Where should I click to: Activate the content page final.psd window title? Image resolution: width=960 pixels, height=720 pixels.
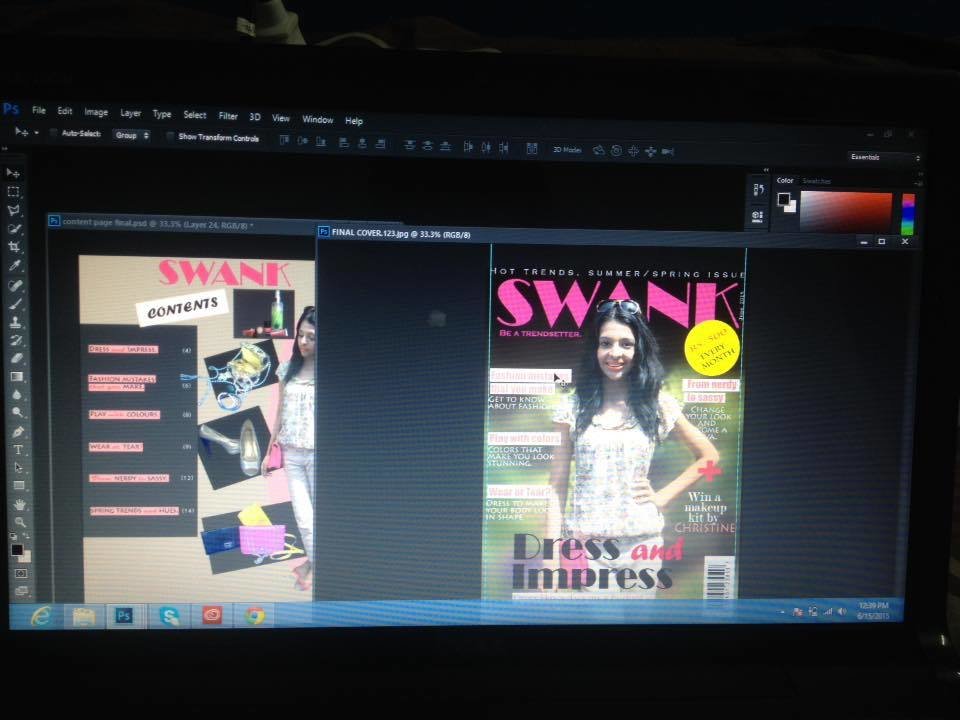point(158,223)
